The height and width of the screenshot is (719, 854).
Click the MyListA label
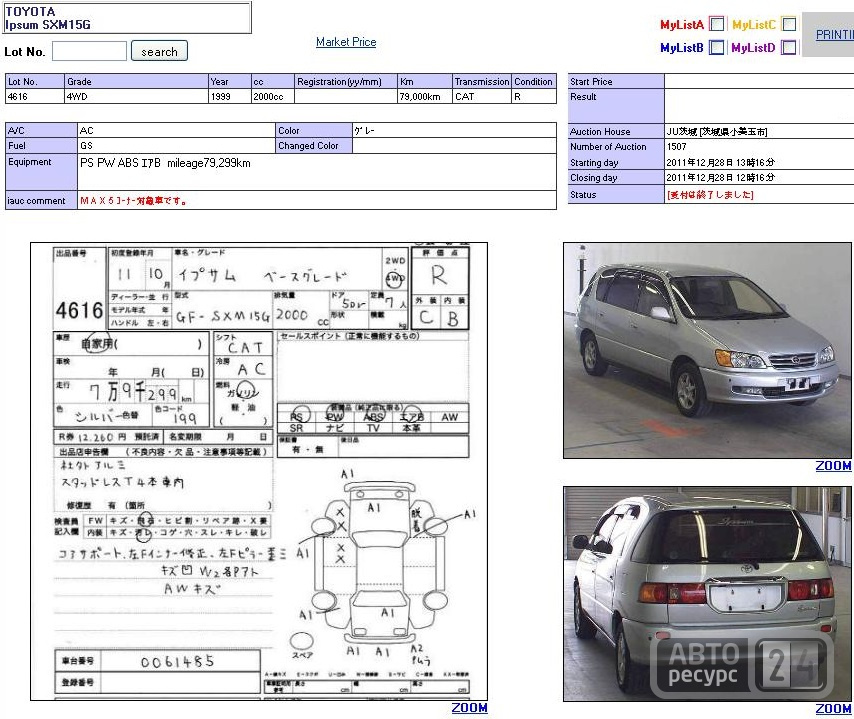click(682, 25)
